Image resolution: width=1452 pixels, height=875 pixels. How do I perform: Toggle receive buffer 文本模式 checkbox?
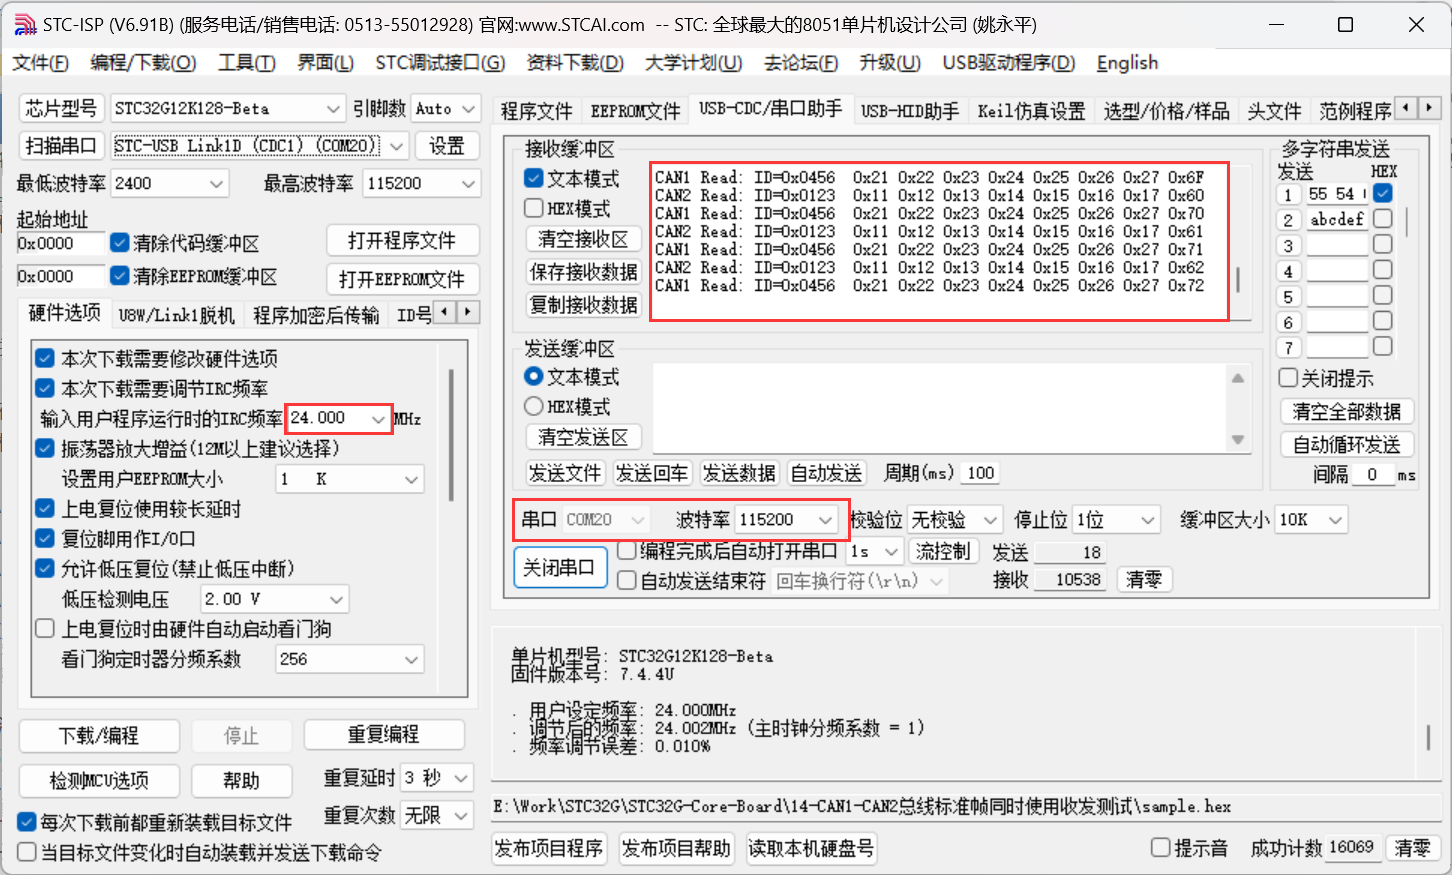point(534,179)
